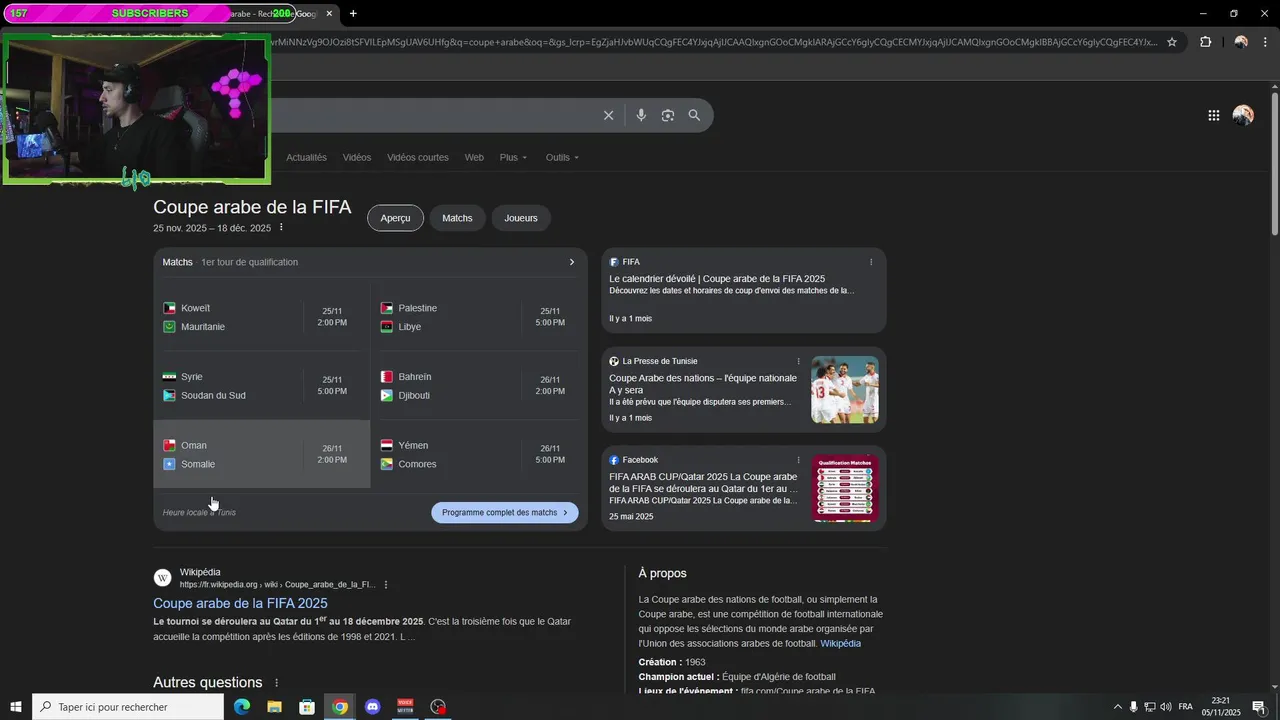Screen dimensions: 1280x720
Task: Switch to the Vidéos search tab
Action: point(356,157)
